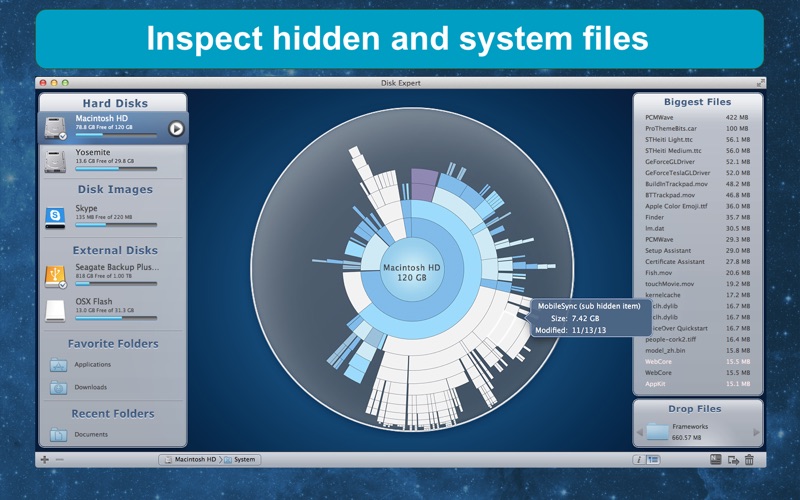Open the Skype disk image

(56, 215)
